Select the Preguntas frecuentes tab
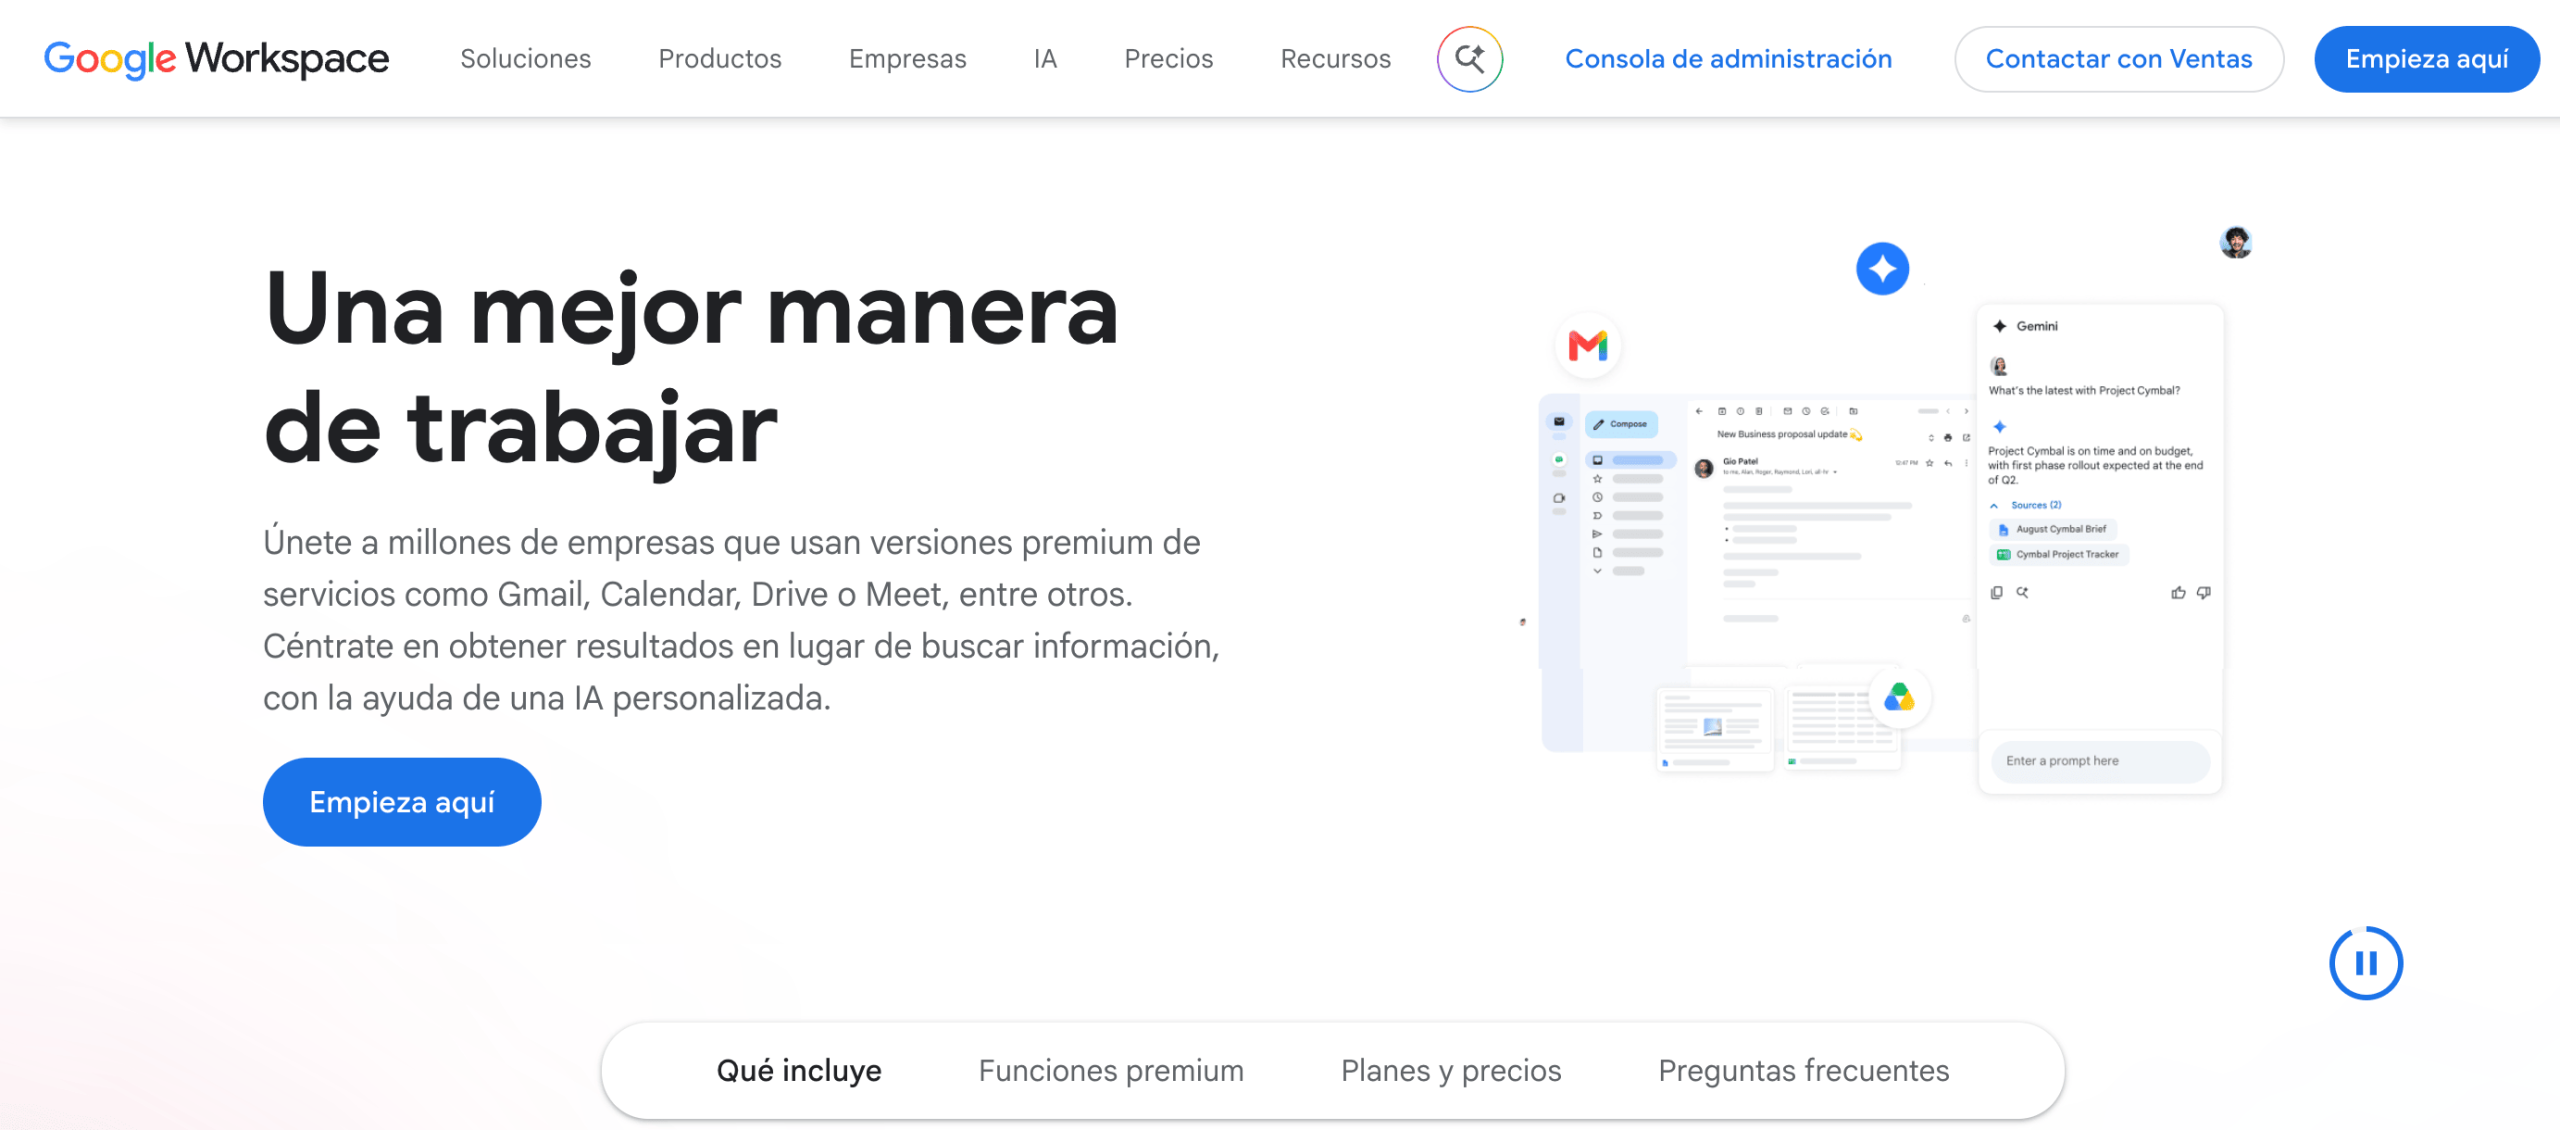This screenshot has height=1130, width=2560. coord(1803,1070)
